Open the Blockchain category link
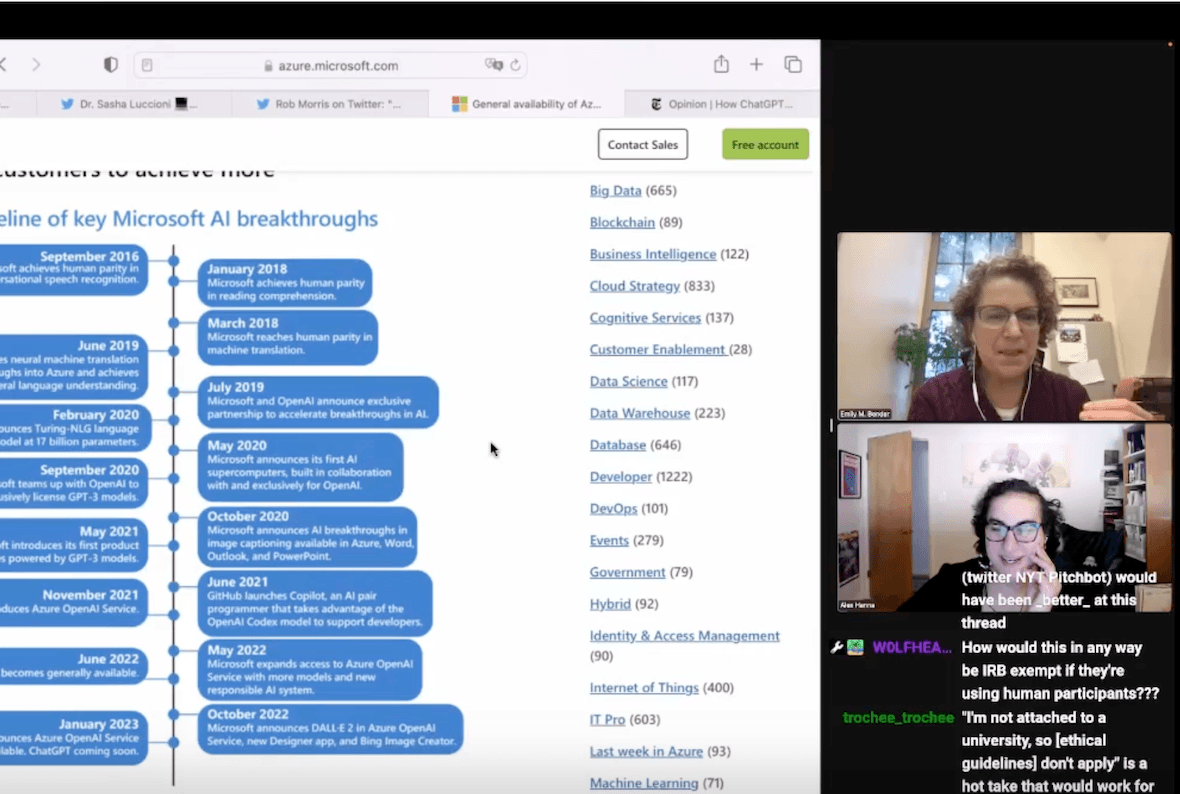 [622, 222]
